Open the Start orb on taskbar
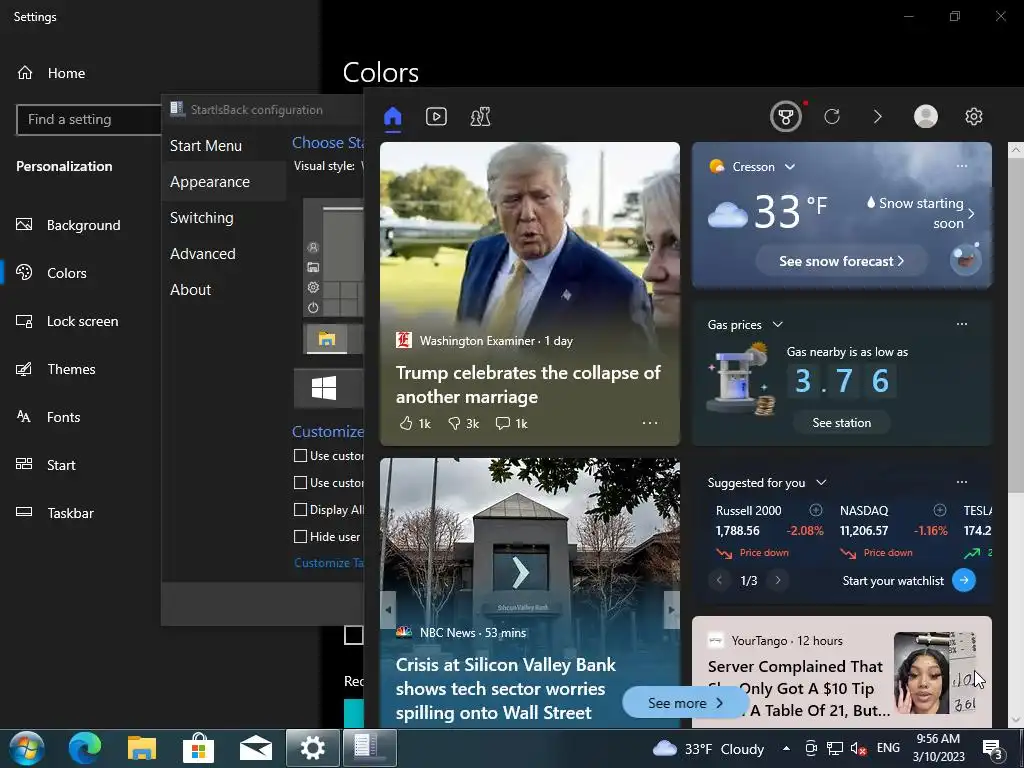Viewport: 1024px width, 768px height. click(27, 748)
